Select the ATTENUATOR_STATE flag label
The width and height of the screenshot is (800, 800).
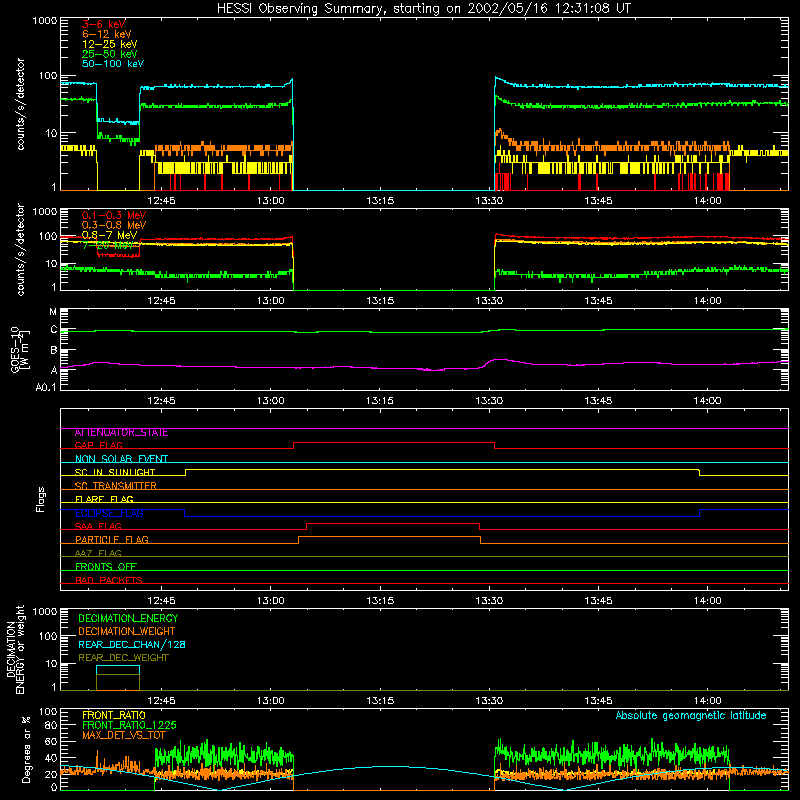[121, 433]
